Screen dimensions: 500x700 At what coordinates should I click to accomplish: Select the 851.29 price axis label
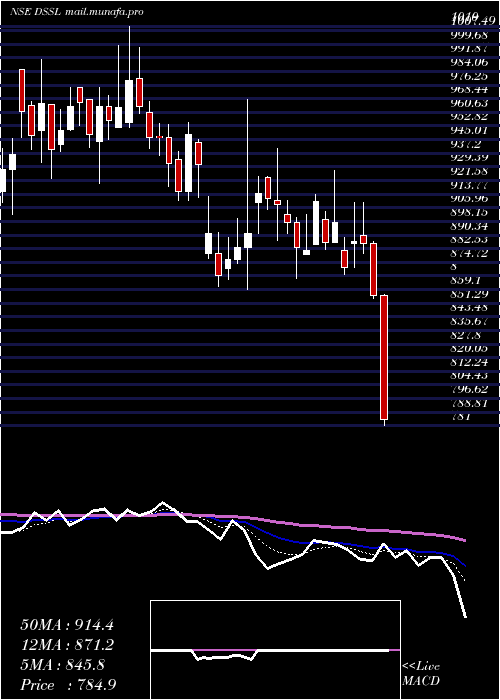point(470,294)
